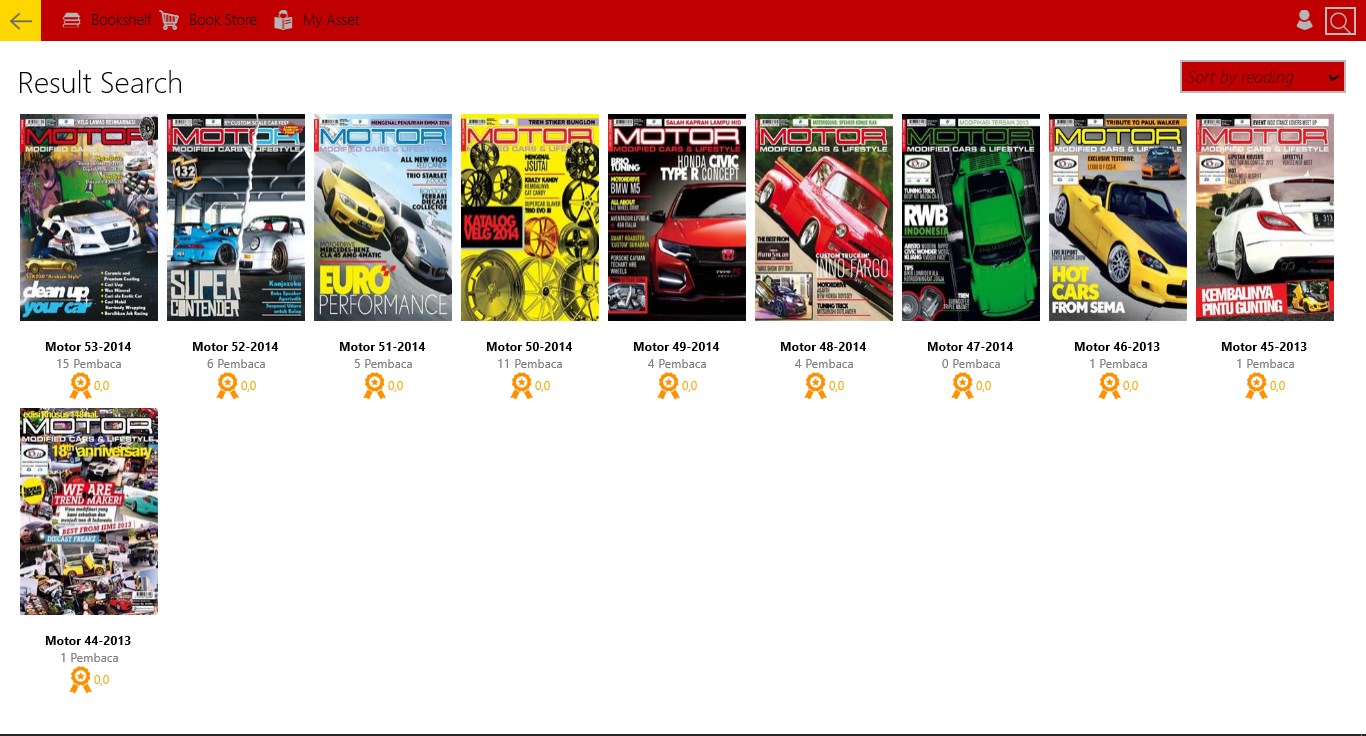Click the 5 Pembaca reader count

383,364
